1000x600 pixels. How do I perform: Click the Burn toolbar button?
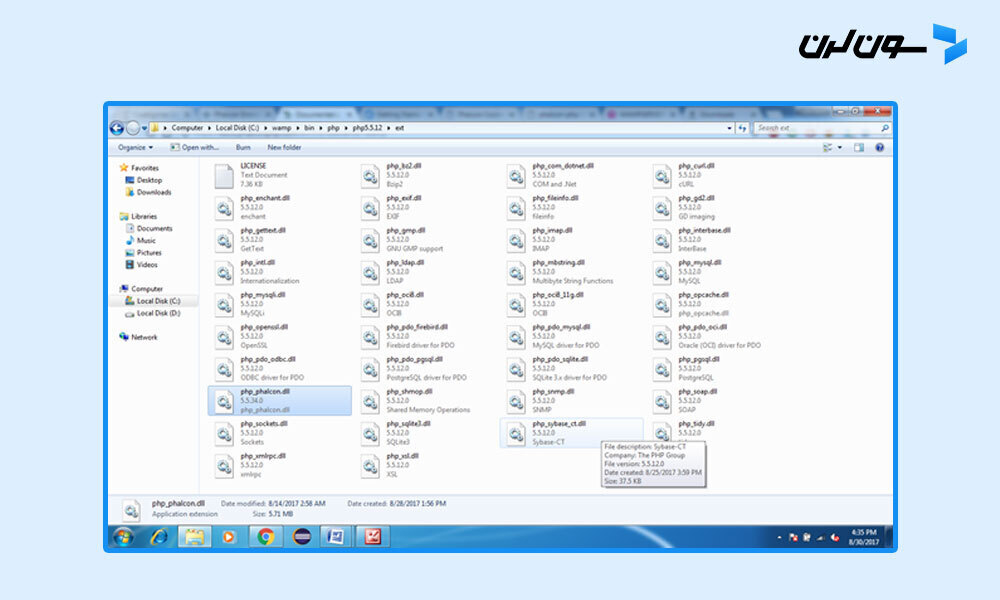[x=243, y=147]
